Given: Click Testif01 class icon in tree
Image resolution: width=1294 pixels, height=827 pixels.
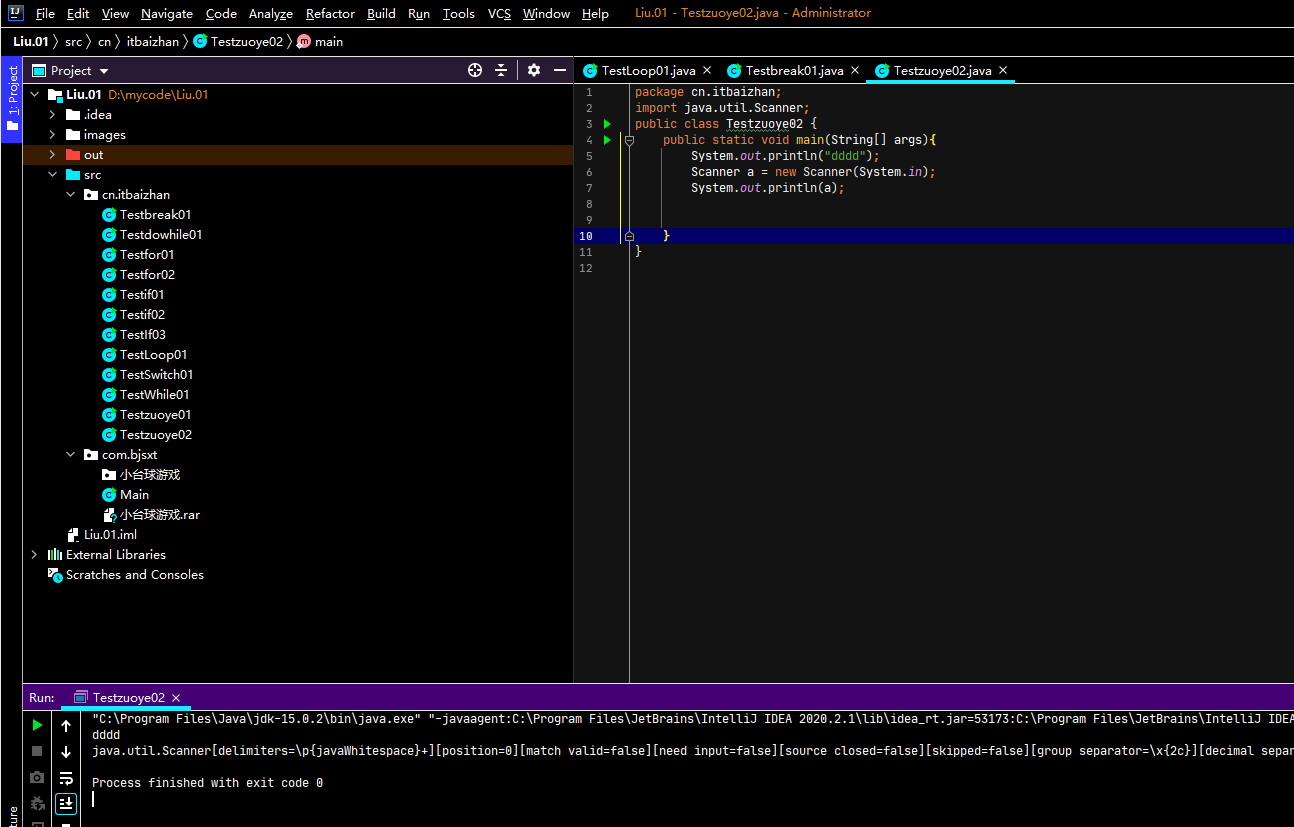Looking at the screenshot, I should click(x=109, y=294).
